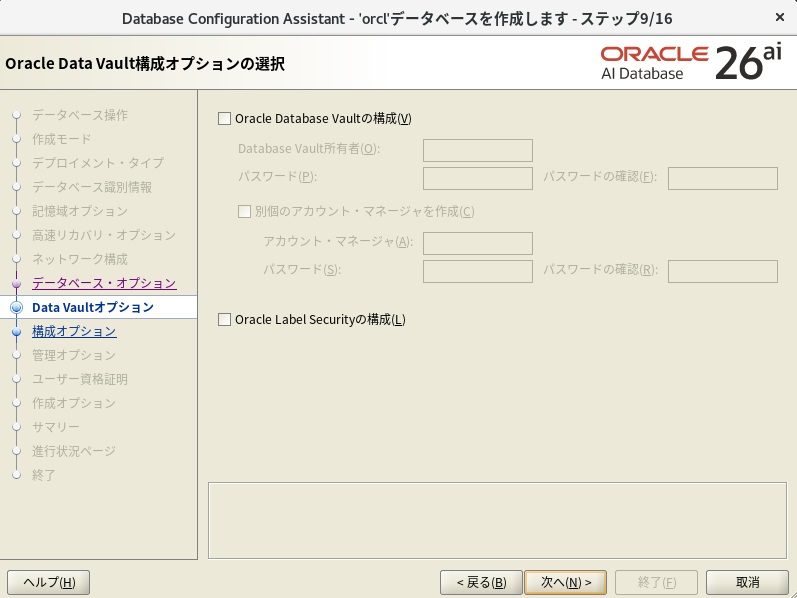The height and width of the screenshot is (598, 797).
Task: Proceed with 次へ(N) button
Action: [x=566, y=582]
